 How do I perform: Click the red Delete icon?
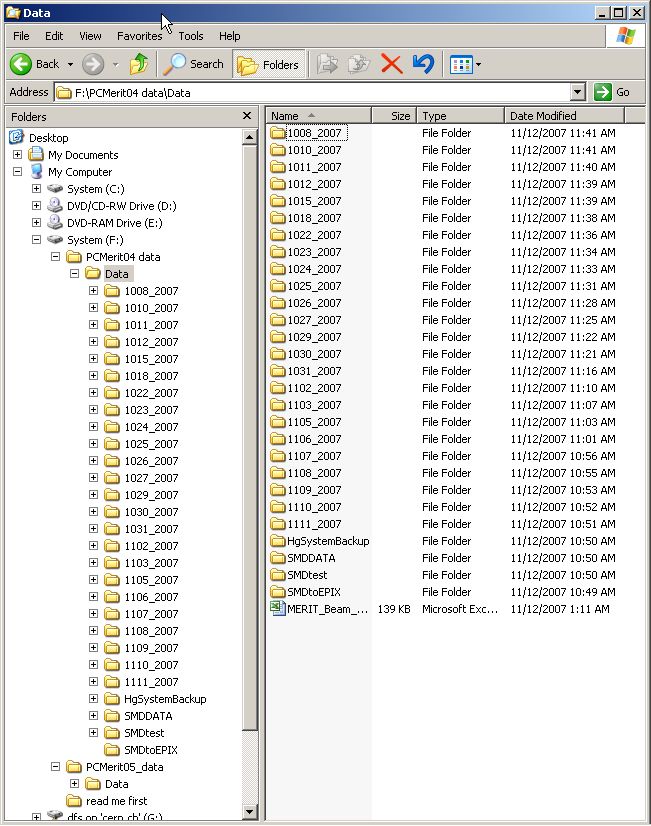coord(391,64)
